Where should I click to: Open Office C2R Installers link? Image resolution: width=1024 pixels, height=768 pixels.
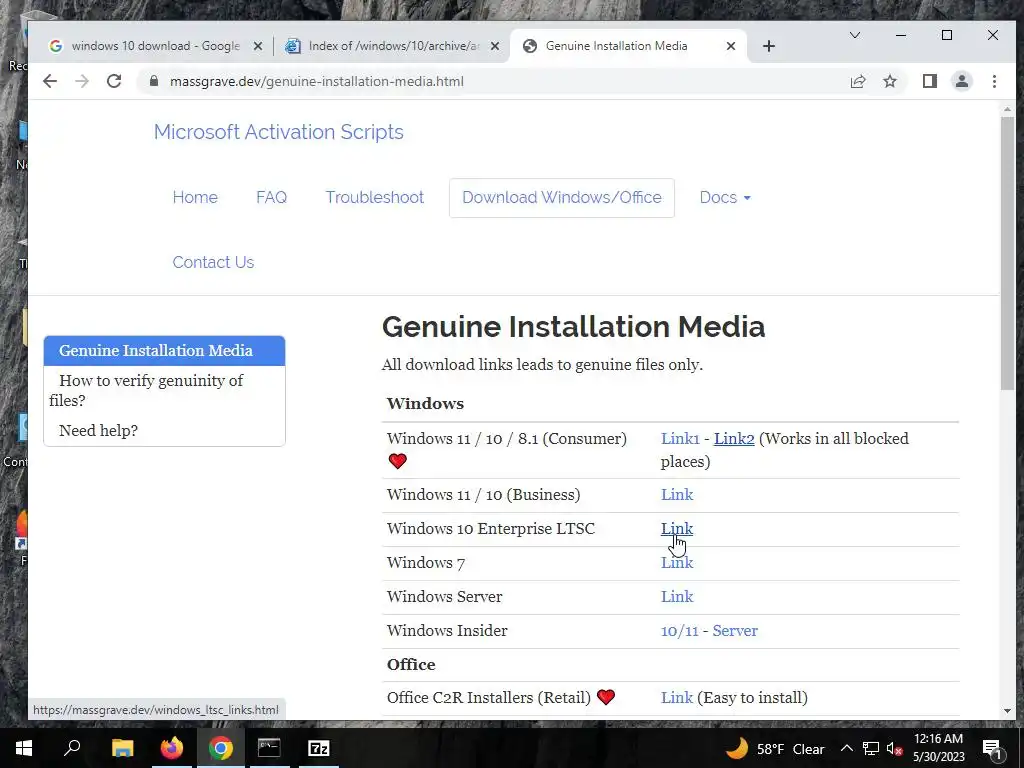click(677, 697)
